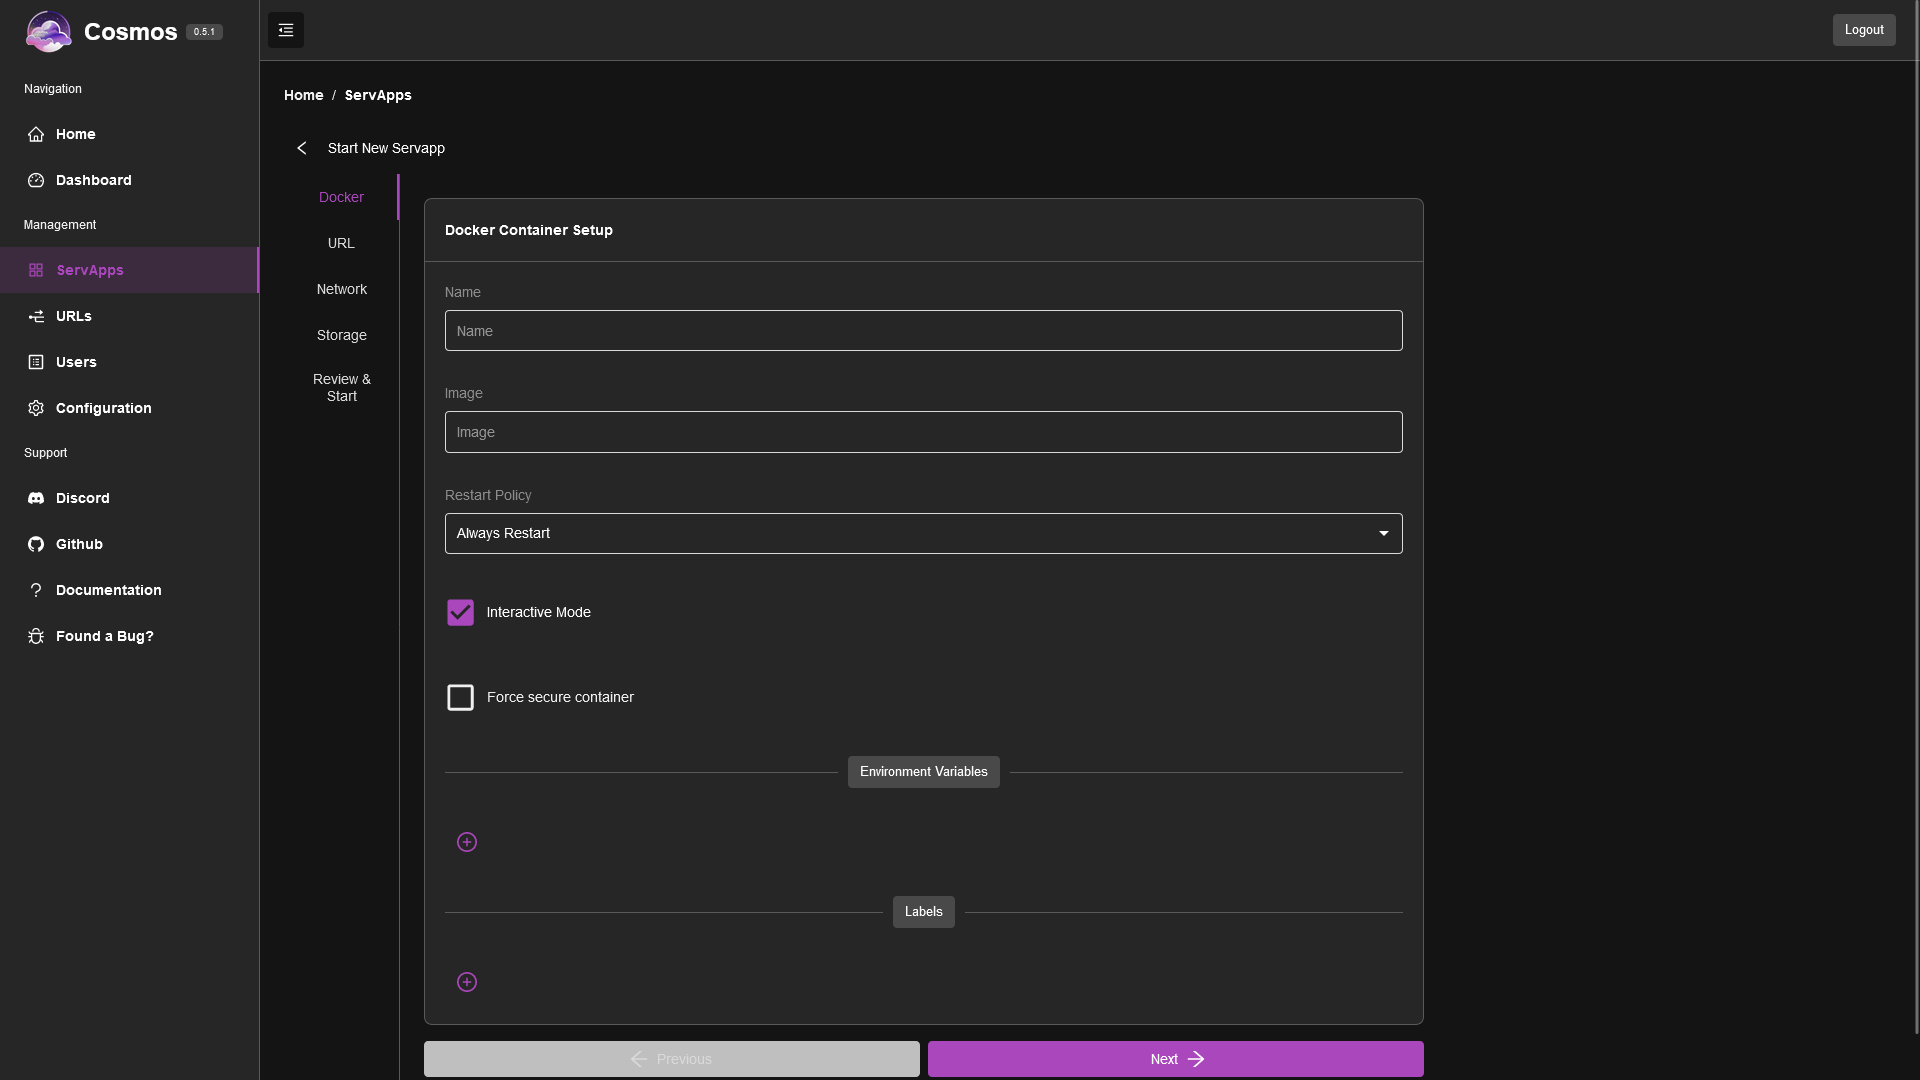Open Configuration in the sidebar menu
Image resolution: width=1920 pixels, height=1080 pixels.
pos(129,408)
